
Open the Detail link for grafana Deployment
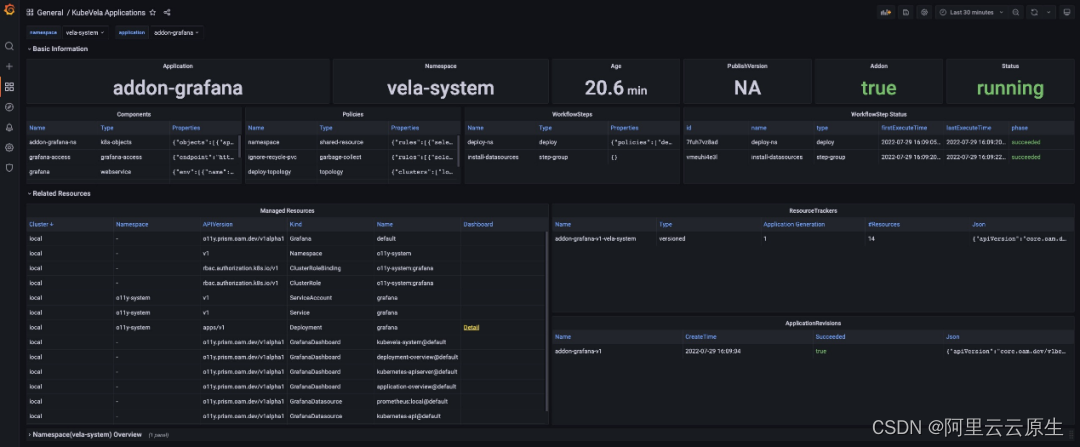tap(471, 327)
